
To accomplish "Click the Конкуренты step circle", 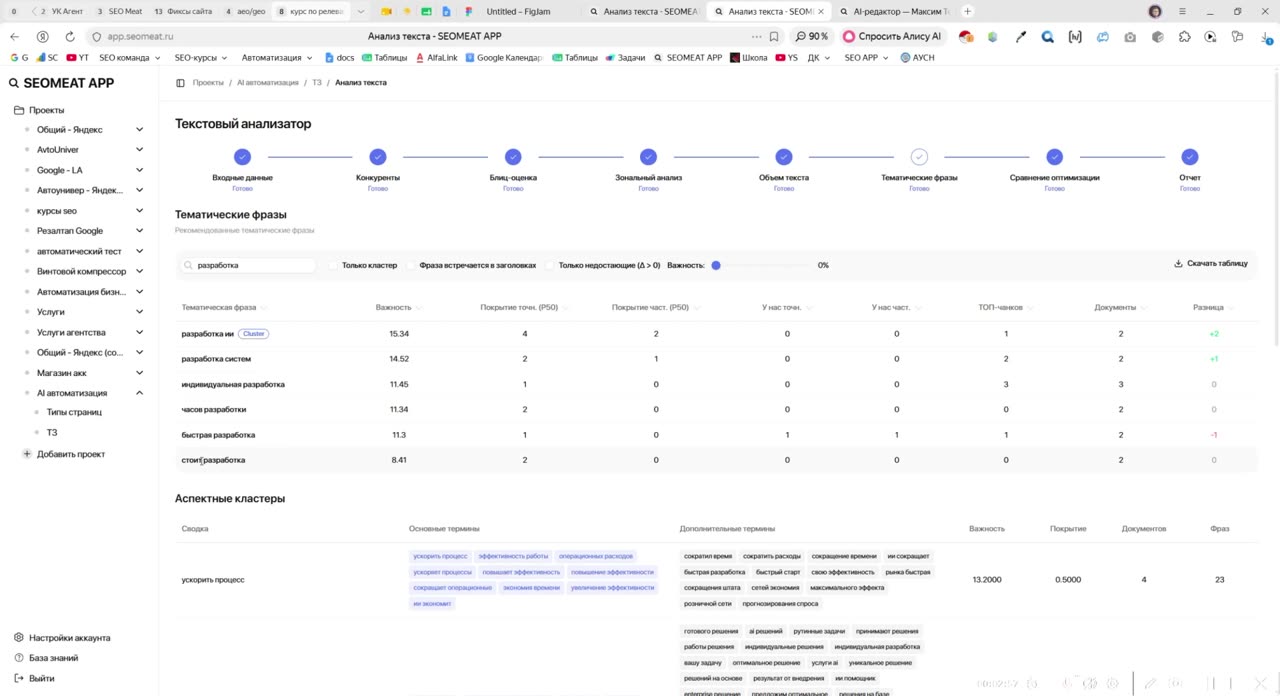I will click(377, 157).
